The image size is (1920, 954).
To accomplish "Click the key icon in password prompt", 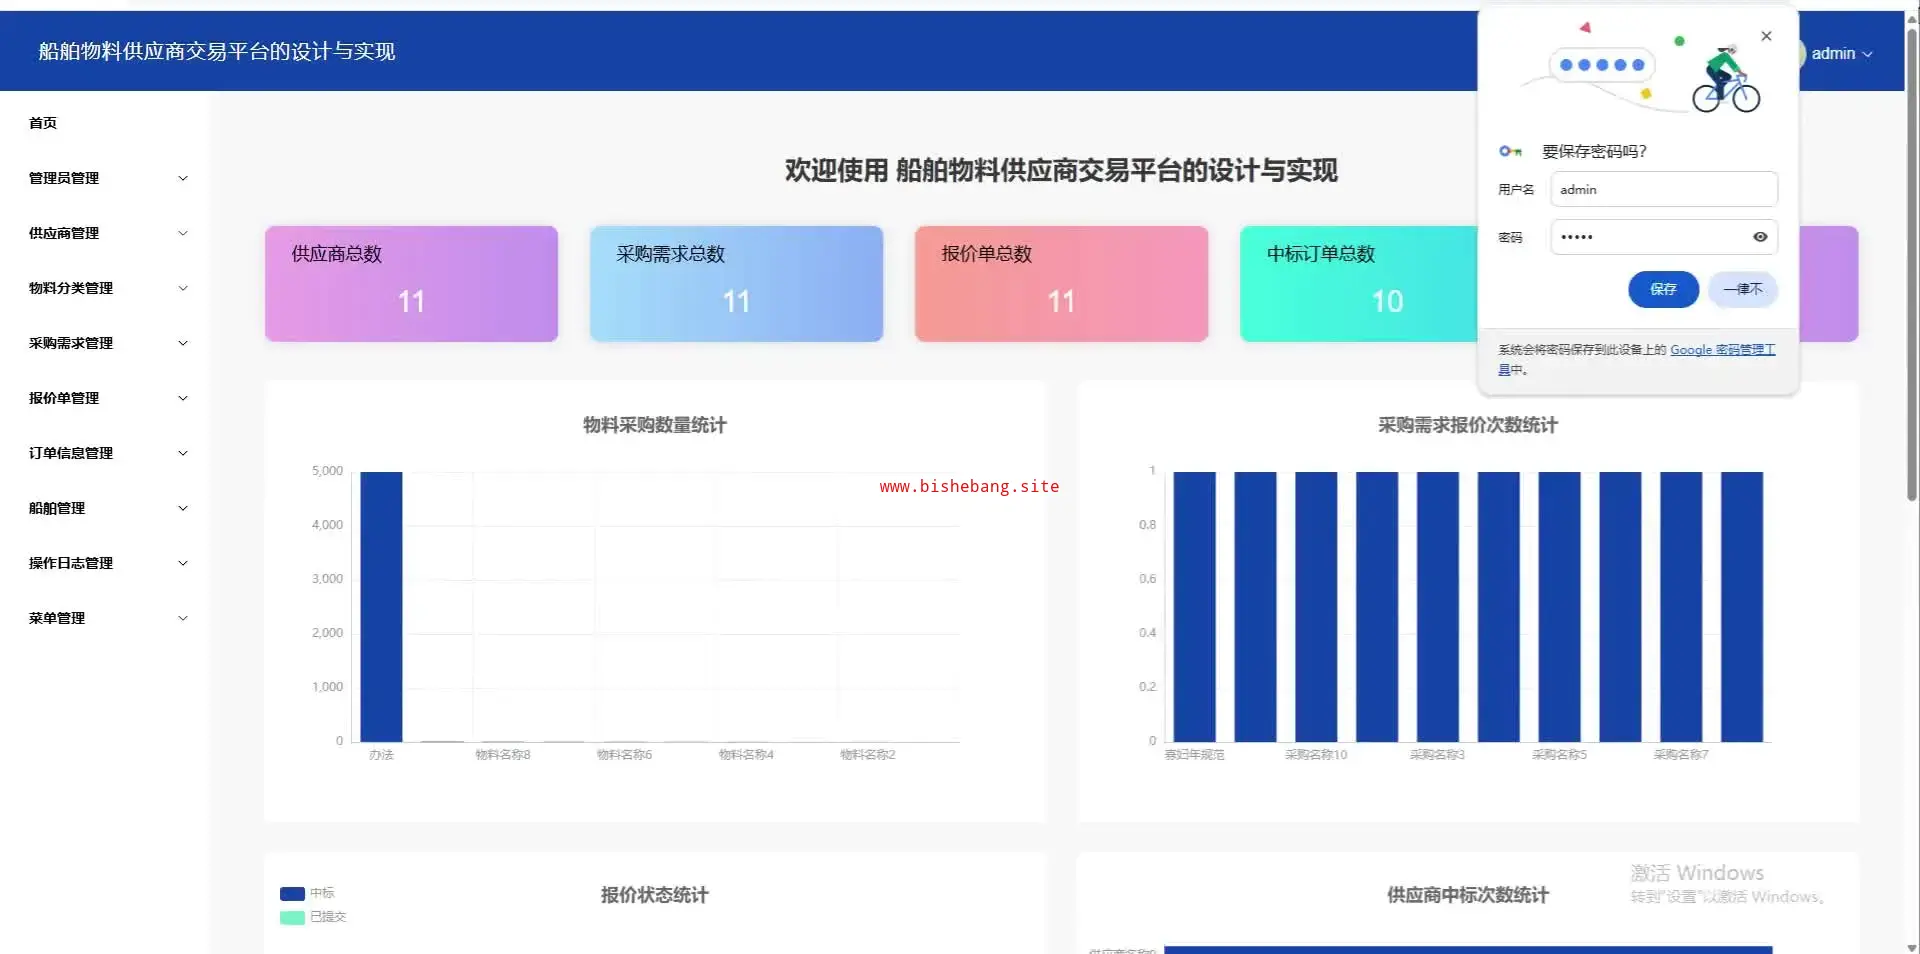I will 1509,152.
